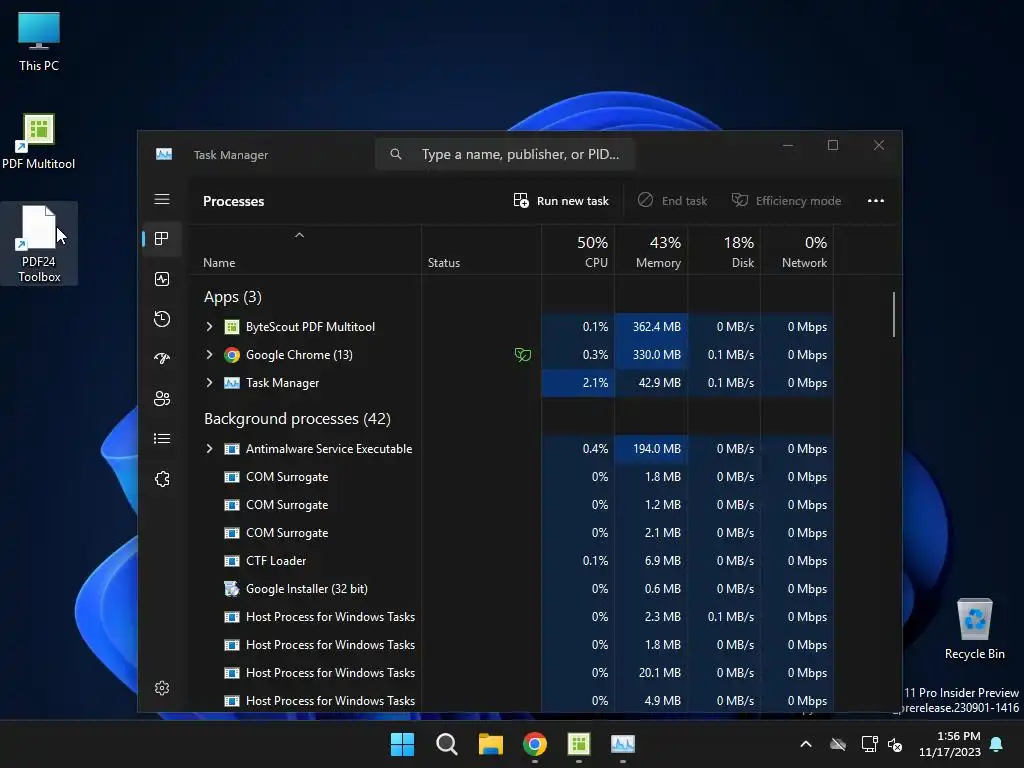1024x768 pixels.
Task: Click the search magnifier icon in Task Manager
Action: 396,154
